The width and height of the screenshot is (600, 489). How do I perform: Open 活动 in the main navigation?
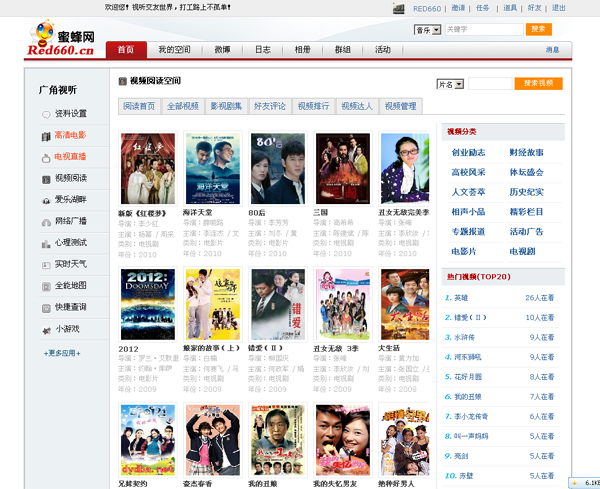(383, 50)
